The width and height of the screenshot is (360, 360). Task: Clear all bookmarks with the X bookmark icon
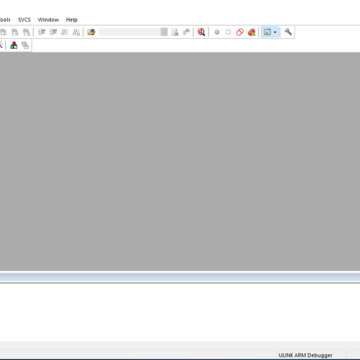(26, 32)
